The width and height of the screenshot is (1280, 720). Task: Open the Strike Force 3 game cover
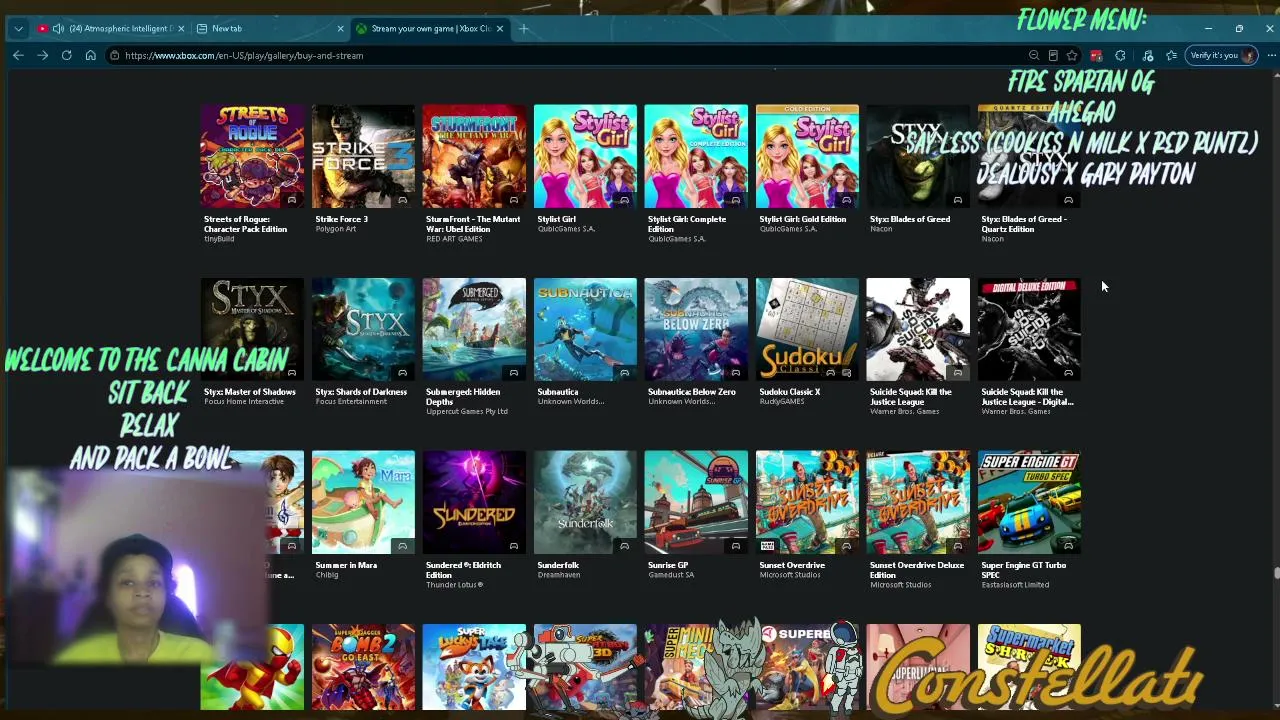(363, 157)
